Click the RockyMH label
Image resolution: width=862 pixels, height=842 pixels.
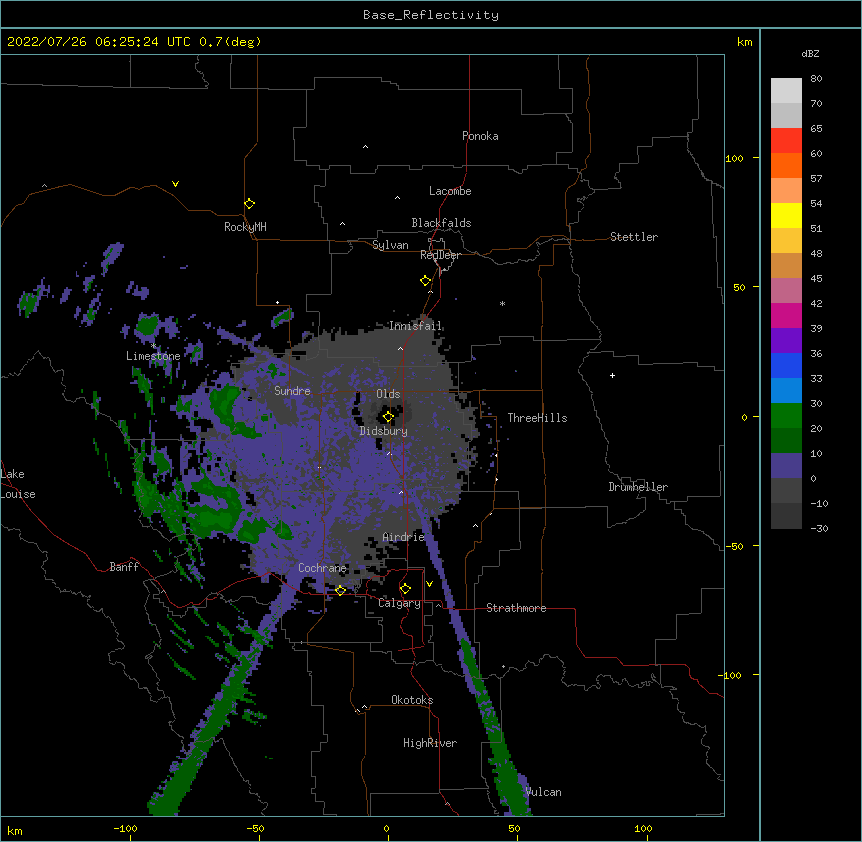click(x=245, y=227)
